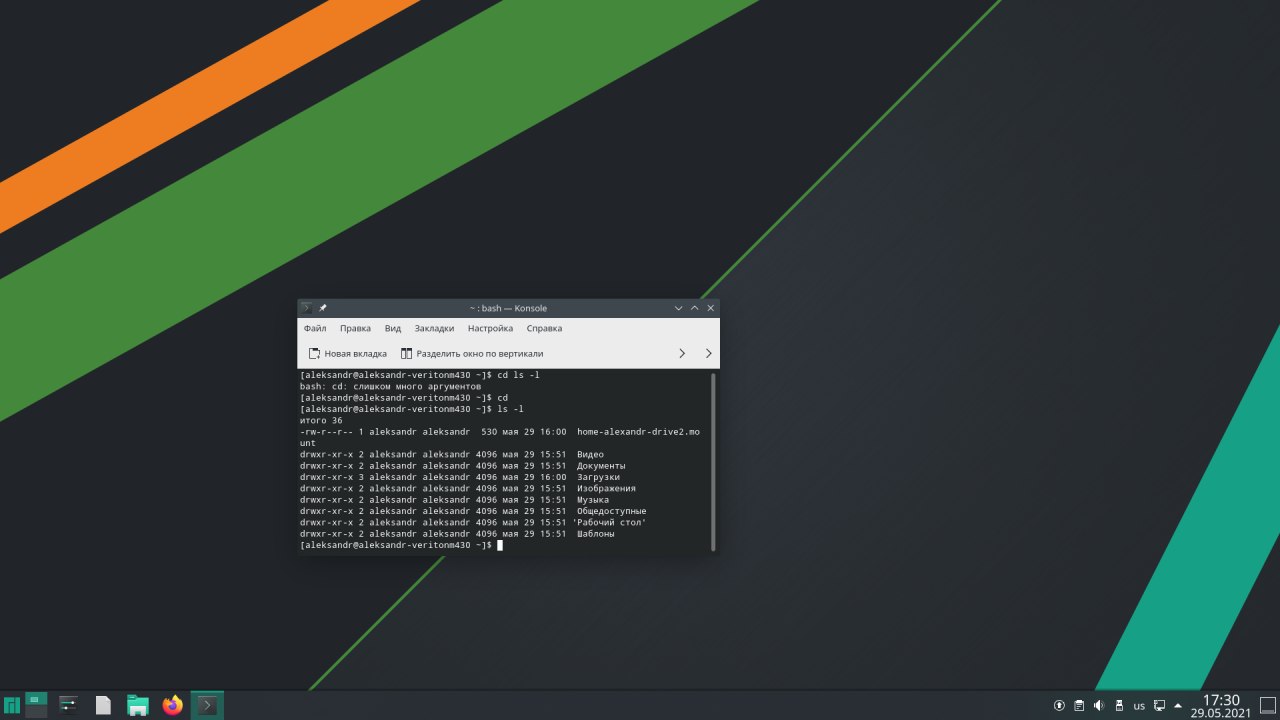This screenshot has width=1280, height=720.
Task: Open the Manjaro application launcher
Action: point(12,706)
